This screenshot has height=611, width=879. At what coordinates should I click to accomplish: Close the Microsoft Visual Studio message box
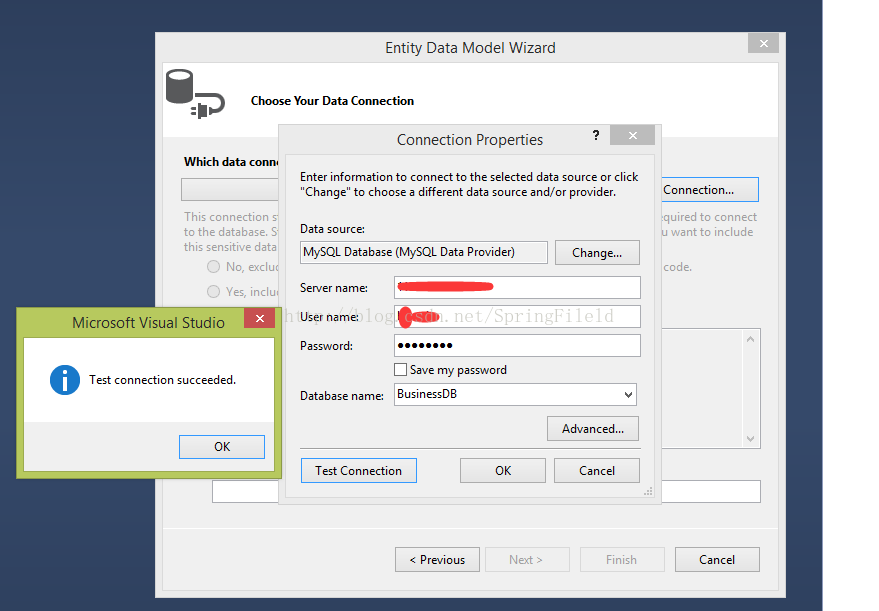point(260,318)
